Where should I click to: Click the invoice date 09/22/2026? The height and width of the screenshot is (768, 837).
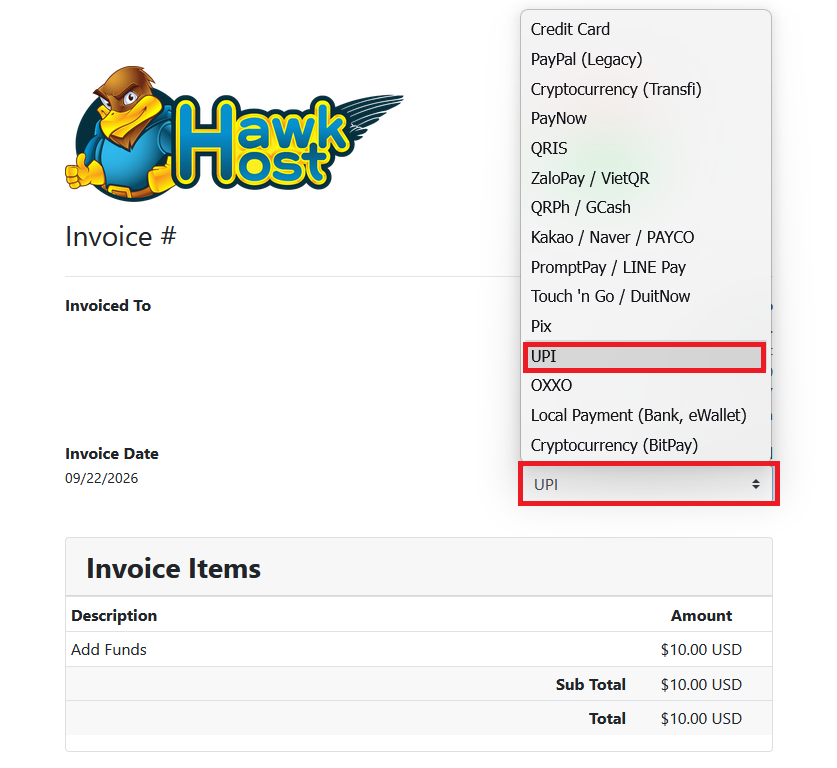101,478
